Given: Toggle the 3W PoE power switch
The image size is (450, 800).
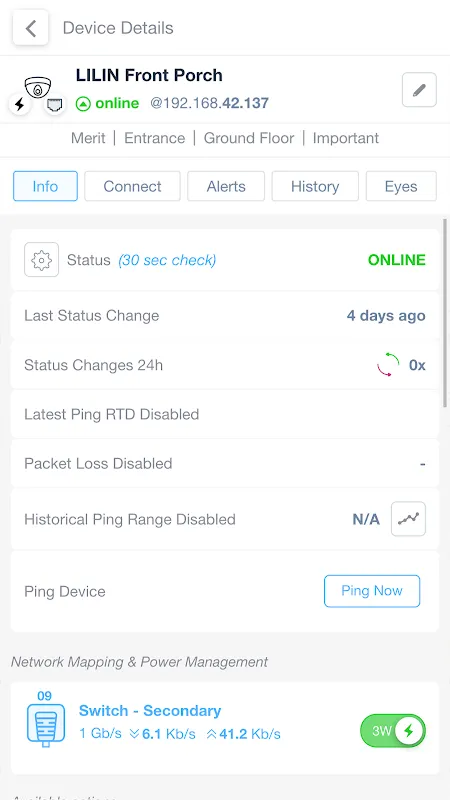Looking at the screenshot, I should click(x=393, y=731).
